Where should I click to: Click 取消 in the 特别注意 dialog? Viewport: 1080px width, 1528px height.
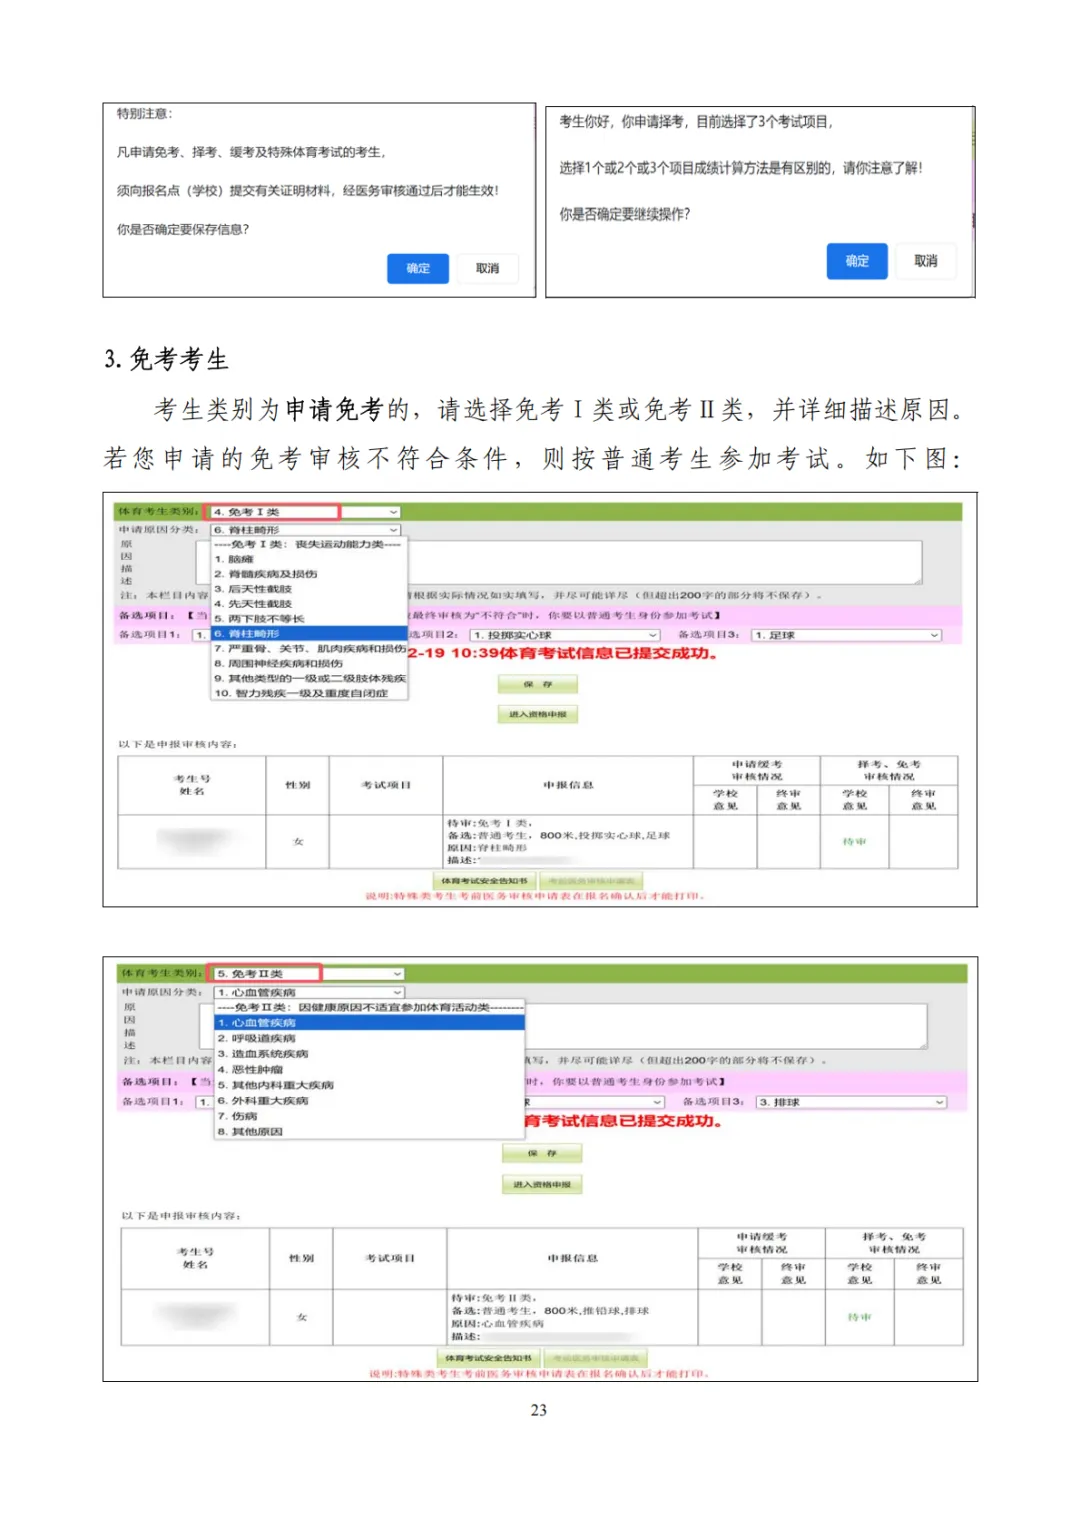click(488, 268)
